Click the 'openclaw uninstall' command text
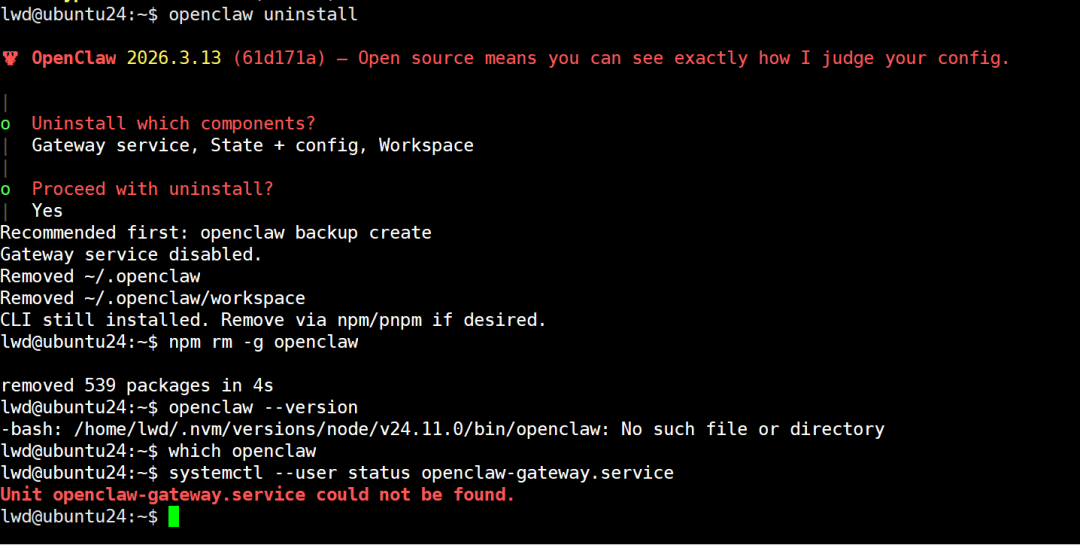 262,14
